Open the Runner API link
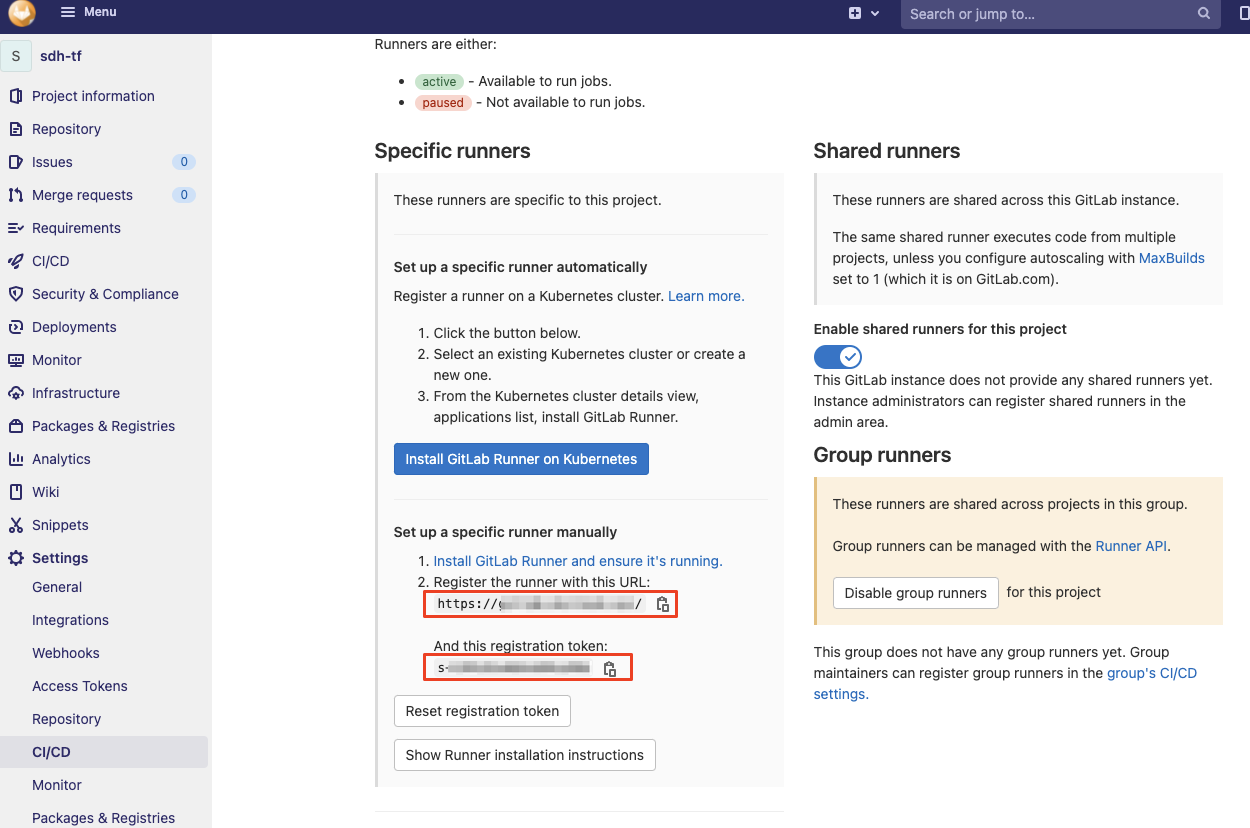 click(1132, 546)
